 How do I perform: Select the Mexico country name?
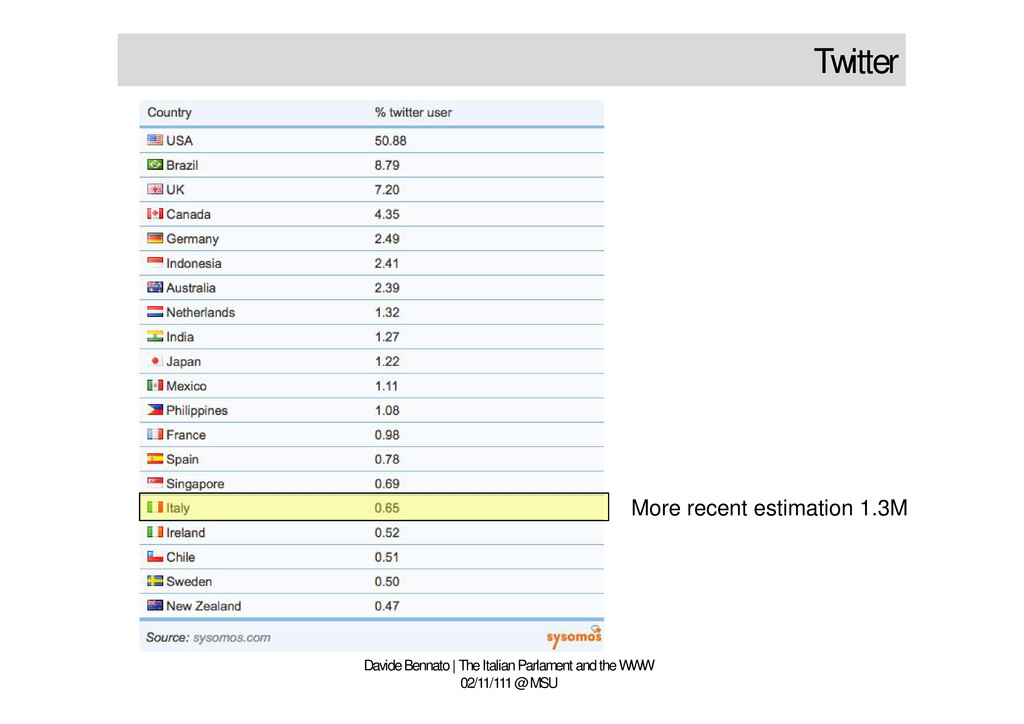tap(186, 386)
